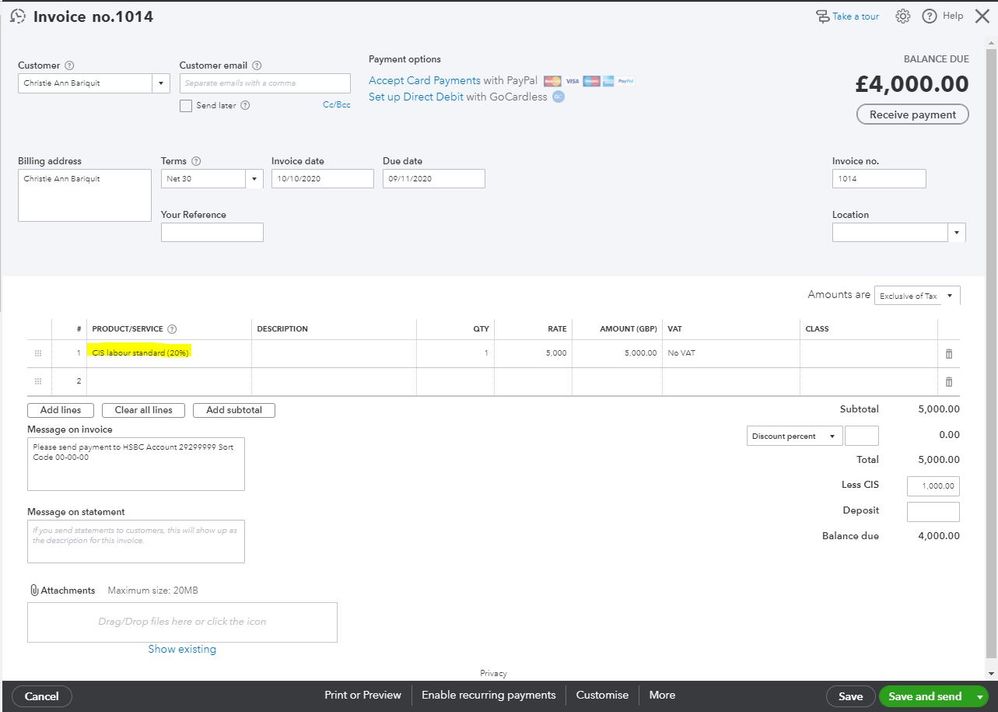Click the Attachments paperclip icon
The image size is (998, 712).
tap(34, 590)
